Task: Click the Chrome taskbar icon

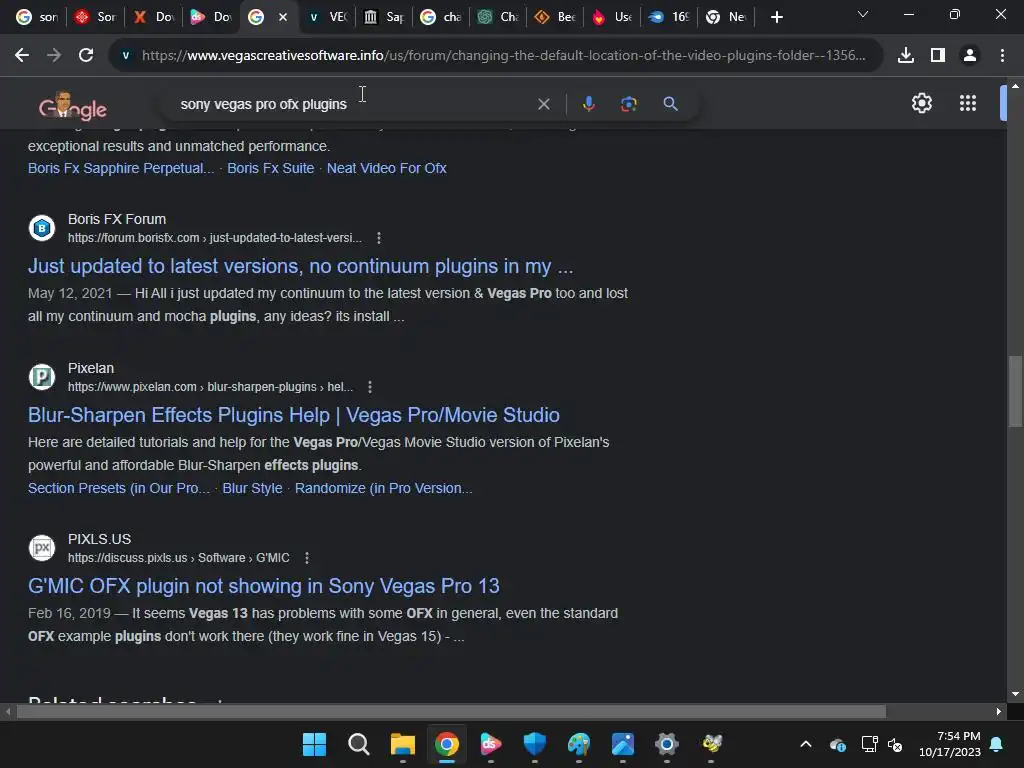Action: pos(447,744)
